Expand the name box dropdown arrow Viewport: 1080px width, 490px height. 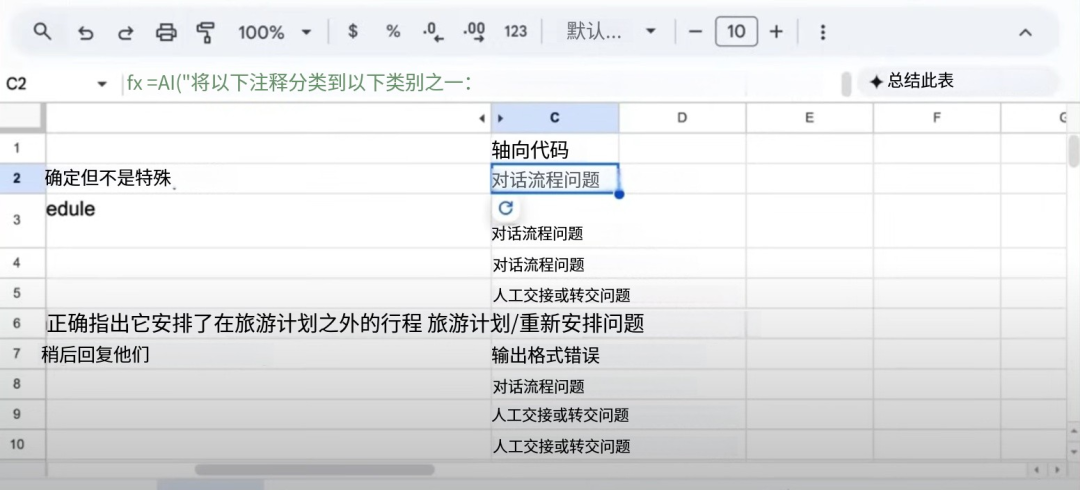click(101, 84)
